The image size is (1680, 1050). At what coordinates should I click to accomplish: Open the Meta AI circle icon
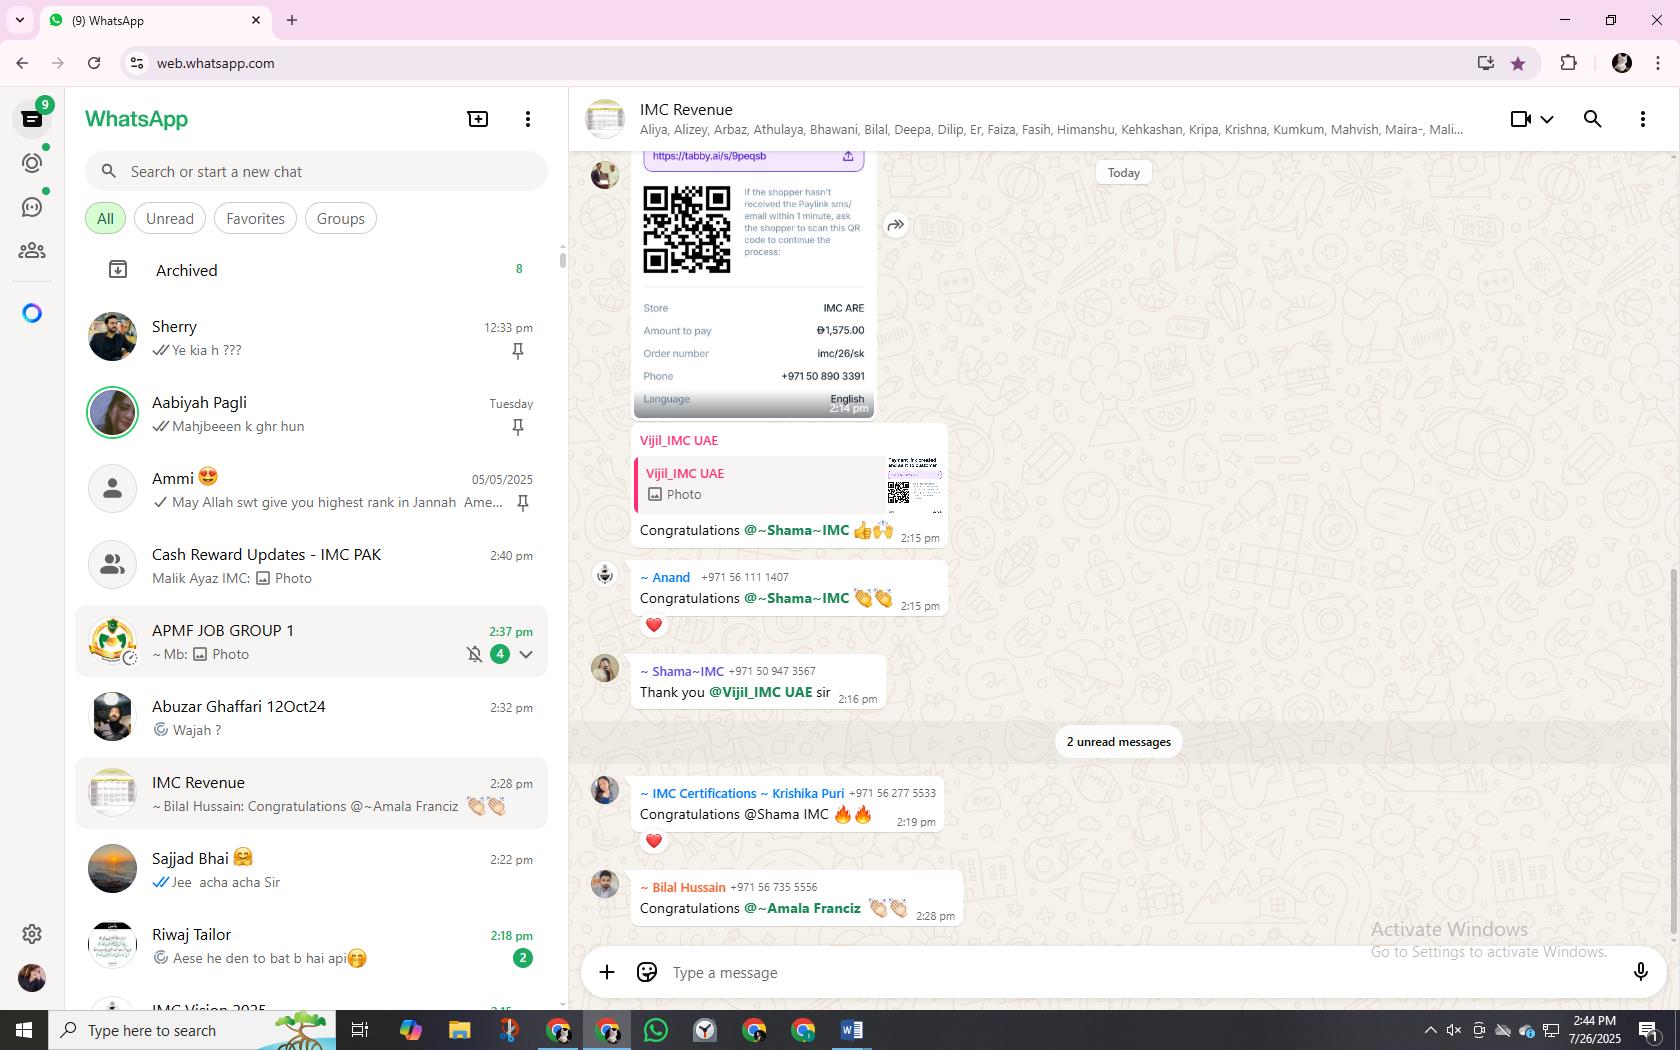pos(32,313)
